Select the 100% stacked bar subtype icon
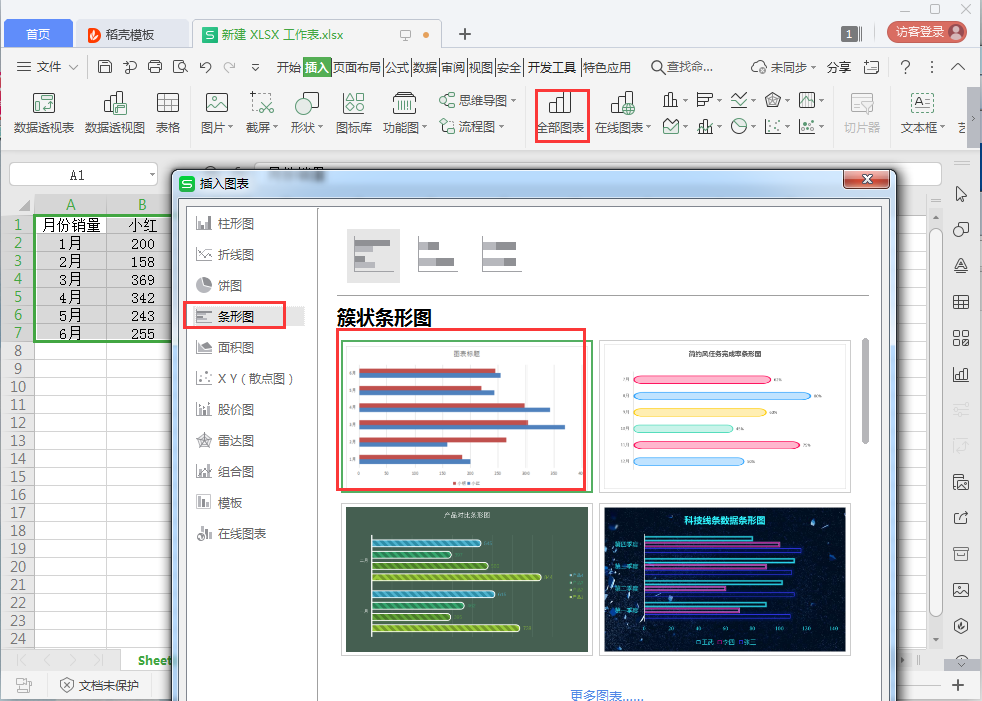Viewport: 982px width, 701px height. tap(501, 254)
